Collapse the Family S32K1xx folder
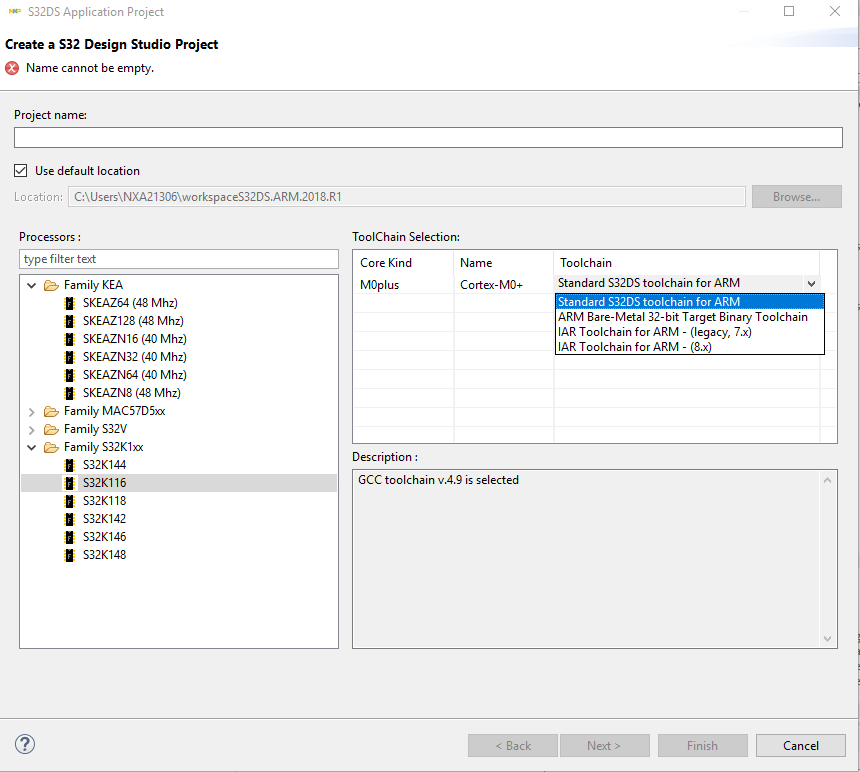 32,447
